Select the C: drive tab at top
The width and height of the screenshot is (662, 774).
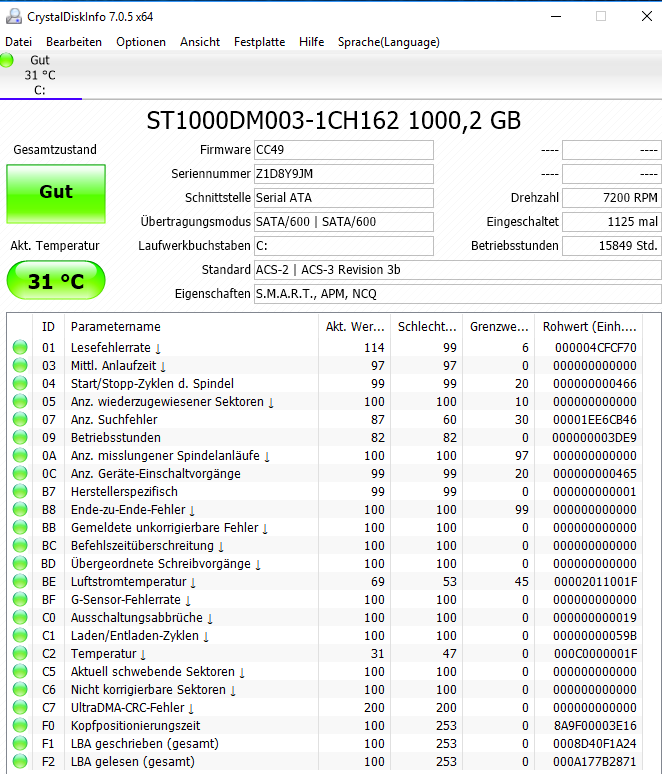point(40,75)
